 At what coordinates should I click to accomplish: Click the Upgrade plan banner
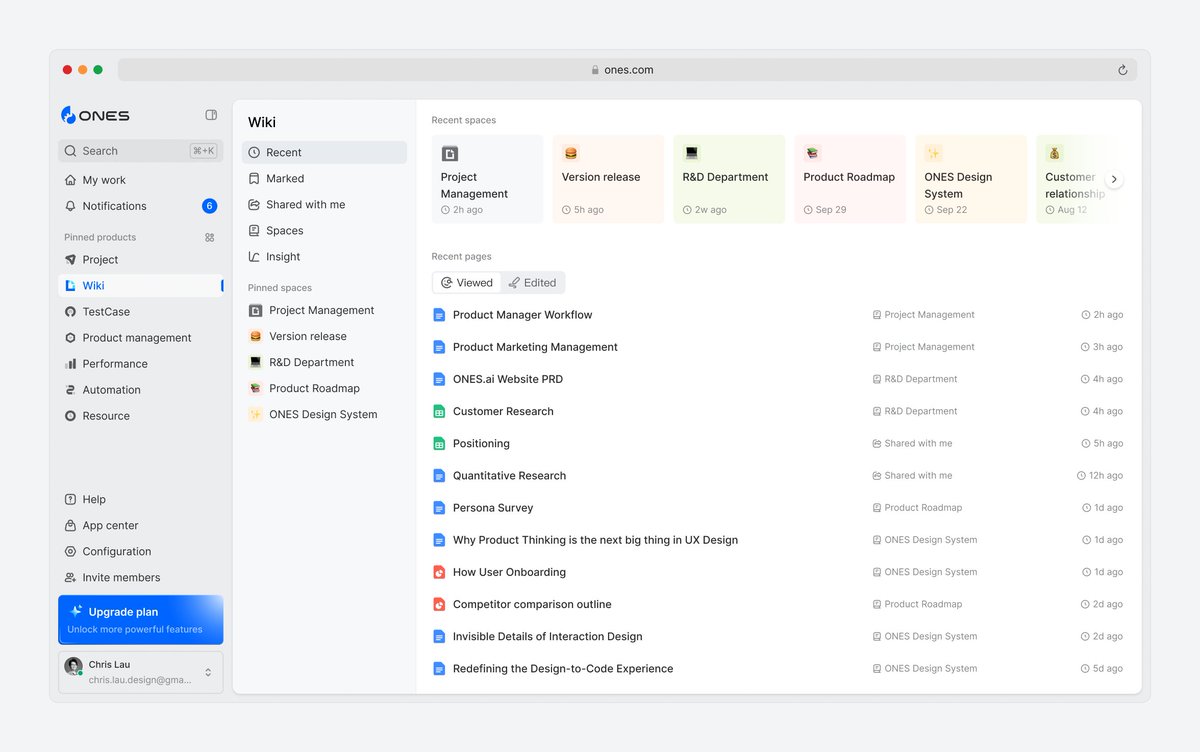[141, 620]
